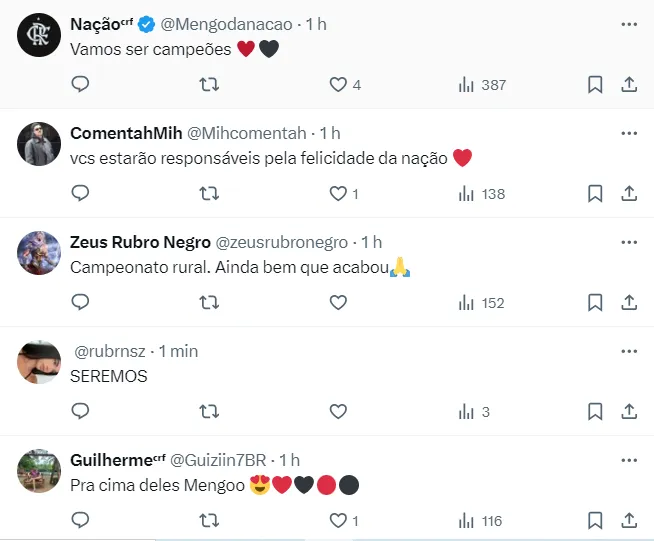Screen dimensions: 654x541
Task: Bookmark the Zeus Rubro Negro tweet
Action: (x=595, y=301)
